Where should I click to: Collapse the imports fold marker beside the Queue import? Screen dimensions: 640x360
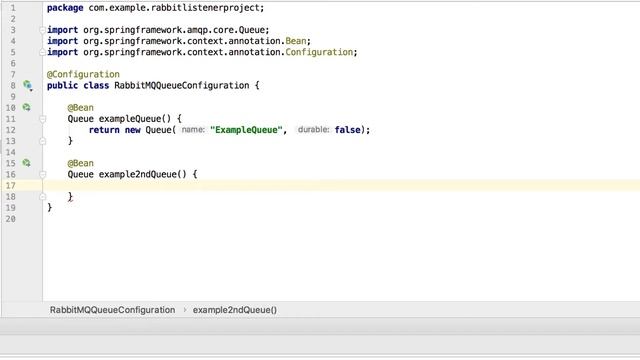(x=42, y=30)
